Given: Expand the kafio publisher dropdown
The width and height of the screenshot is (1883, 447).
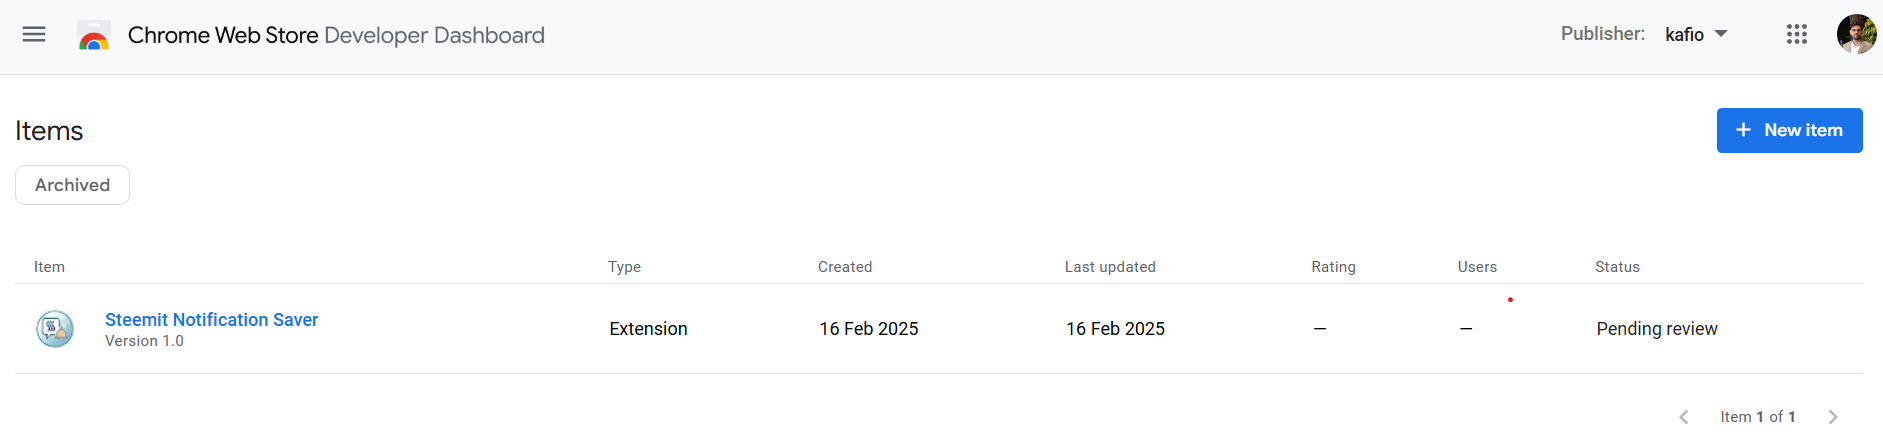Looking at the screenshot, I should [1696, 34].
